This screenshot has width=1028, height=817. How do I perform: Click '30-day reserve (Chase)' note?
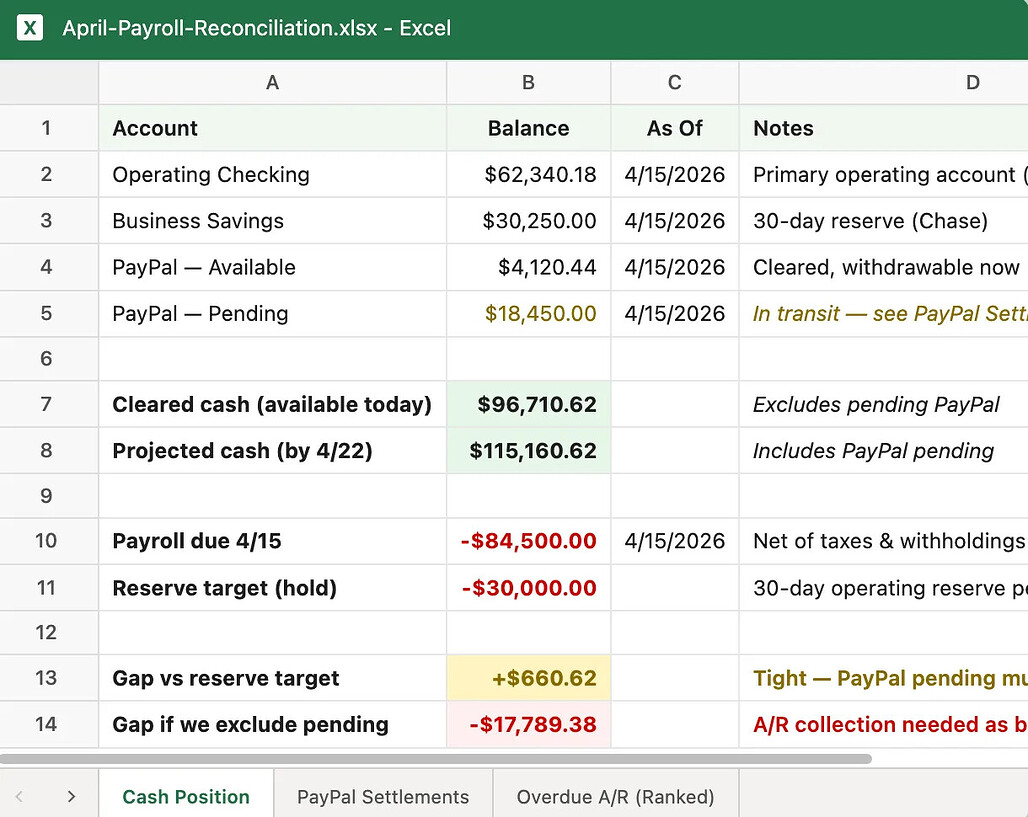click(884, 221)
